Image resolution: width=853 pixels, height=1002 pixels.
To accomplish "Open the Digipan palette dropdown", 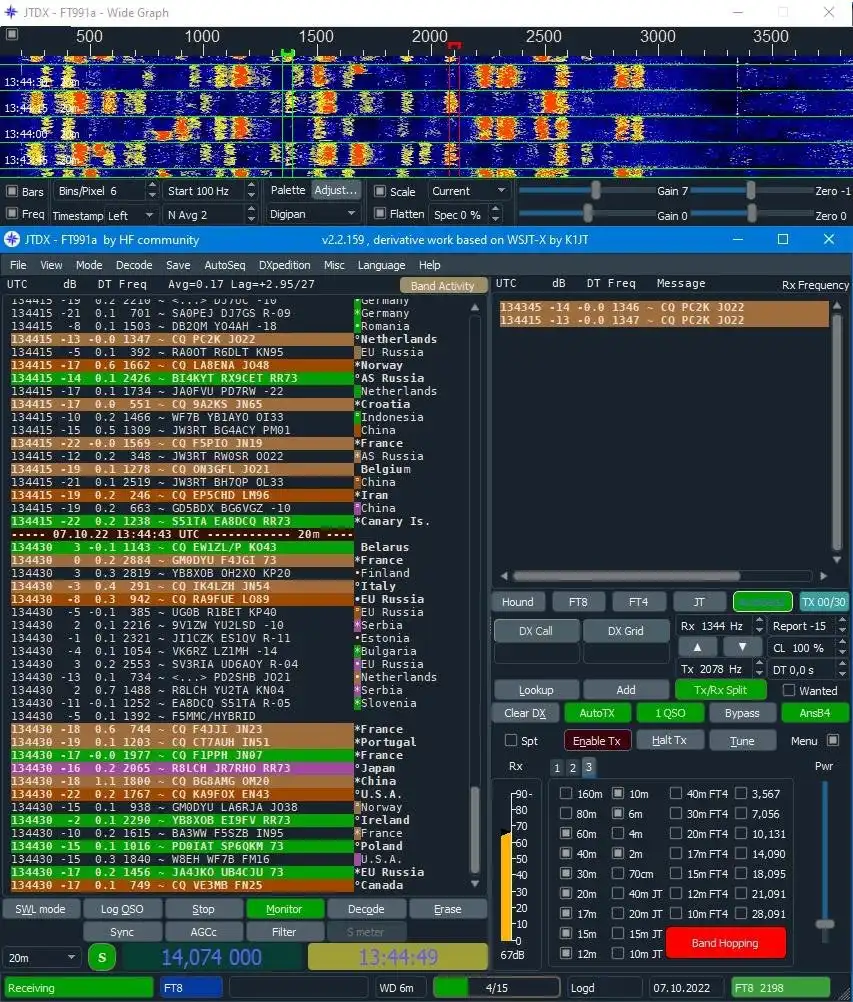I will [312, 214].
